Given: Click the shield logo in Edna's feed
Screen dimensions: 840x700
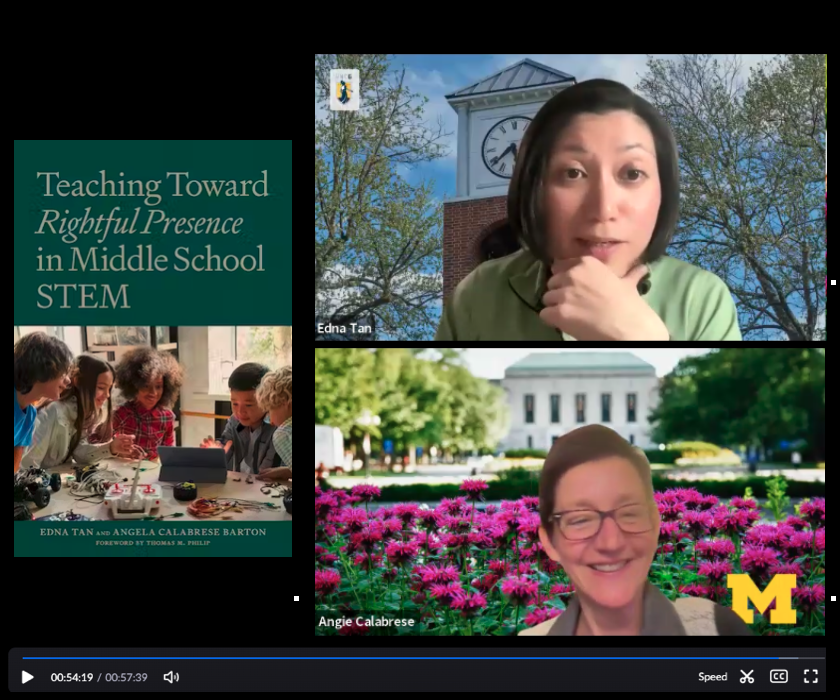Looking at the screenshot, I should click(x=344, y=89).
